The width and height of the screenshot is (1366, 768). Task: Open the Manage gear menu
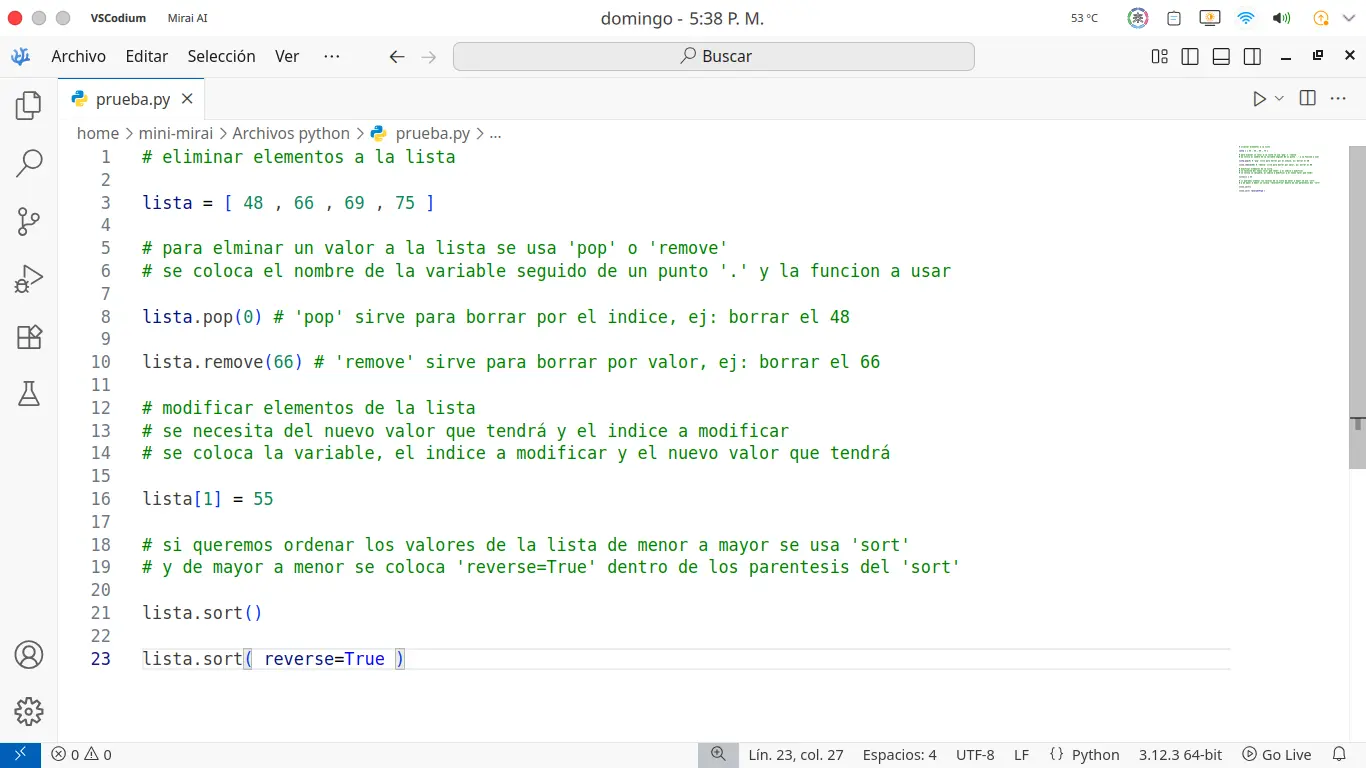click(29, 712)
